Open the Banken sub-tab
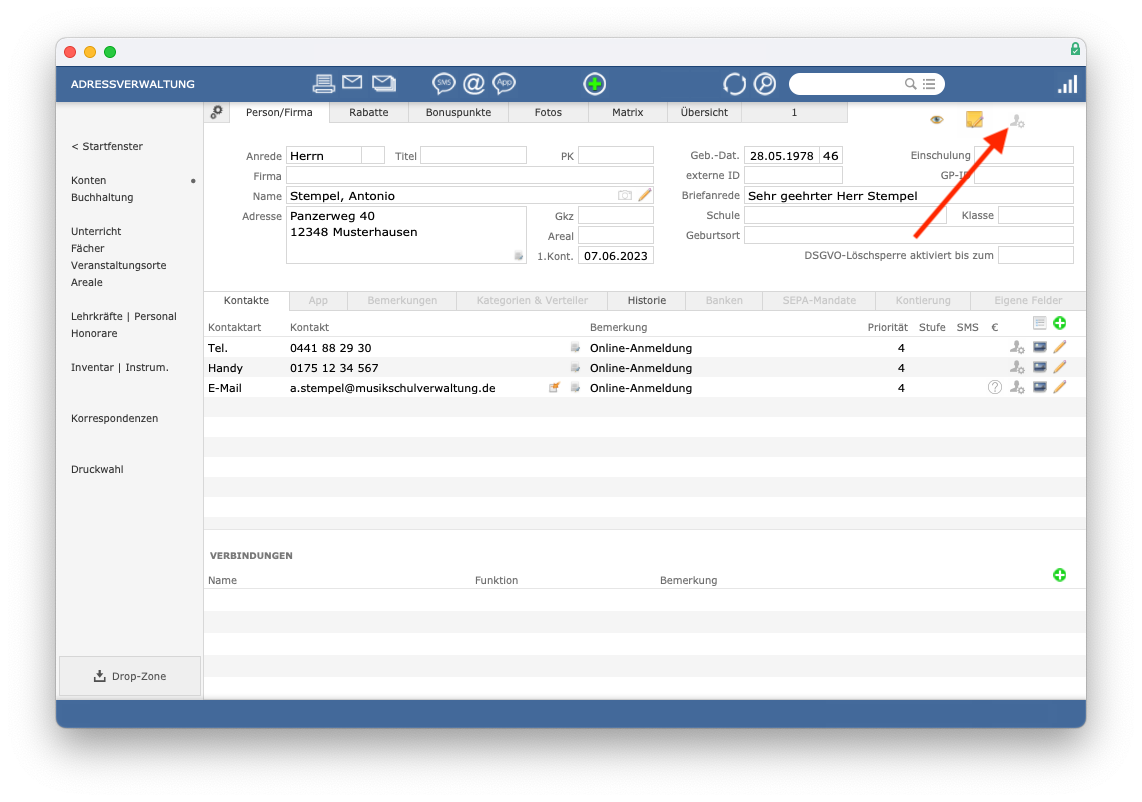 tap(724, 300)
